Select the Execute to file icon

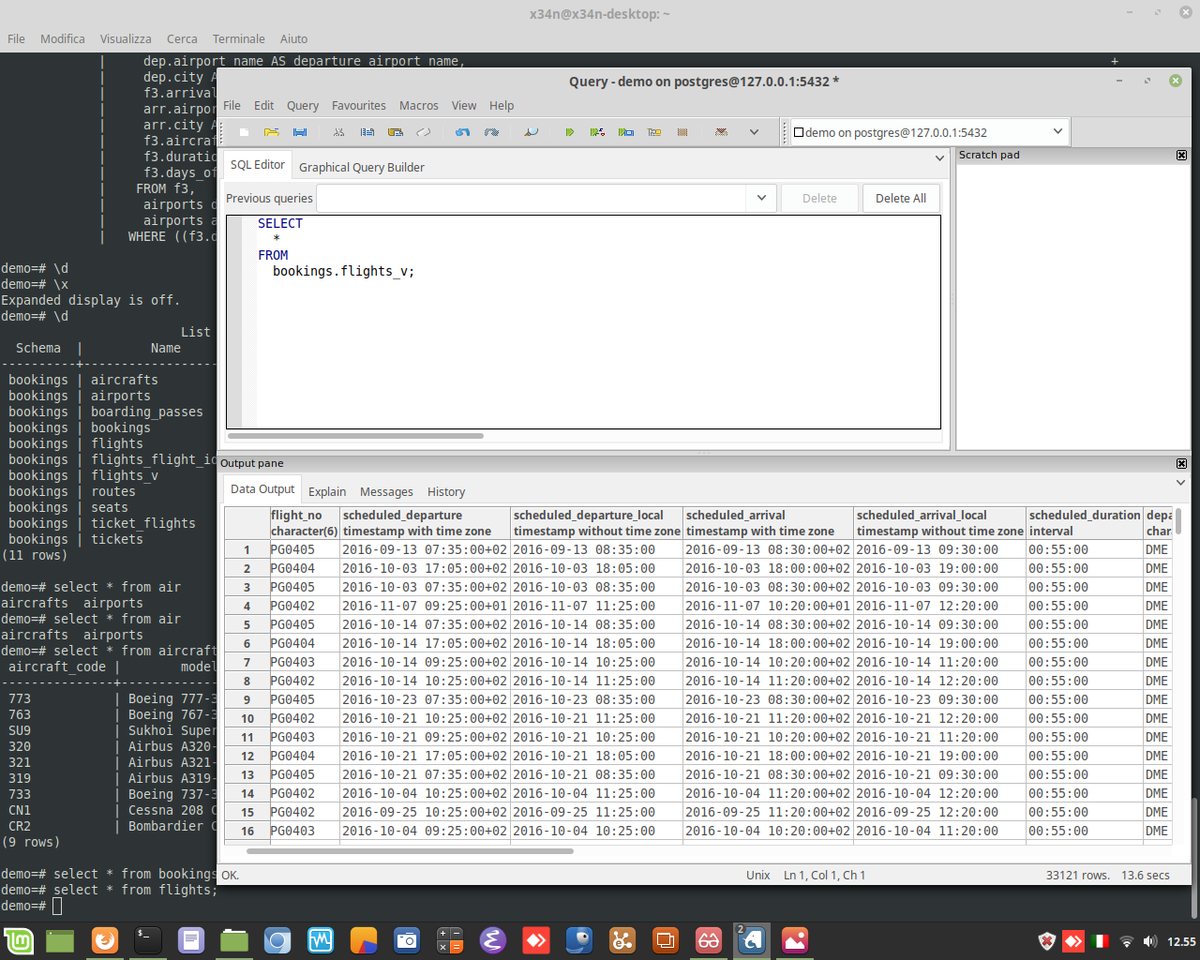[627, 131]
